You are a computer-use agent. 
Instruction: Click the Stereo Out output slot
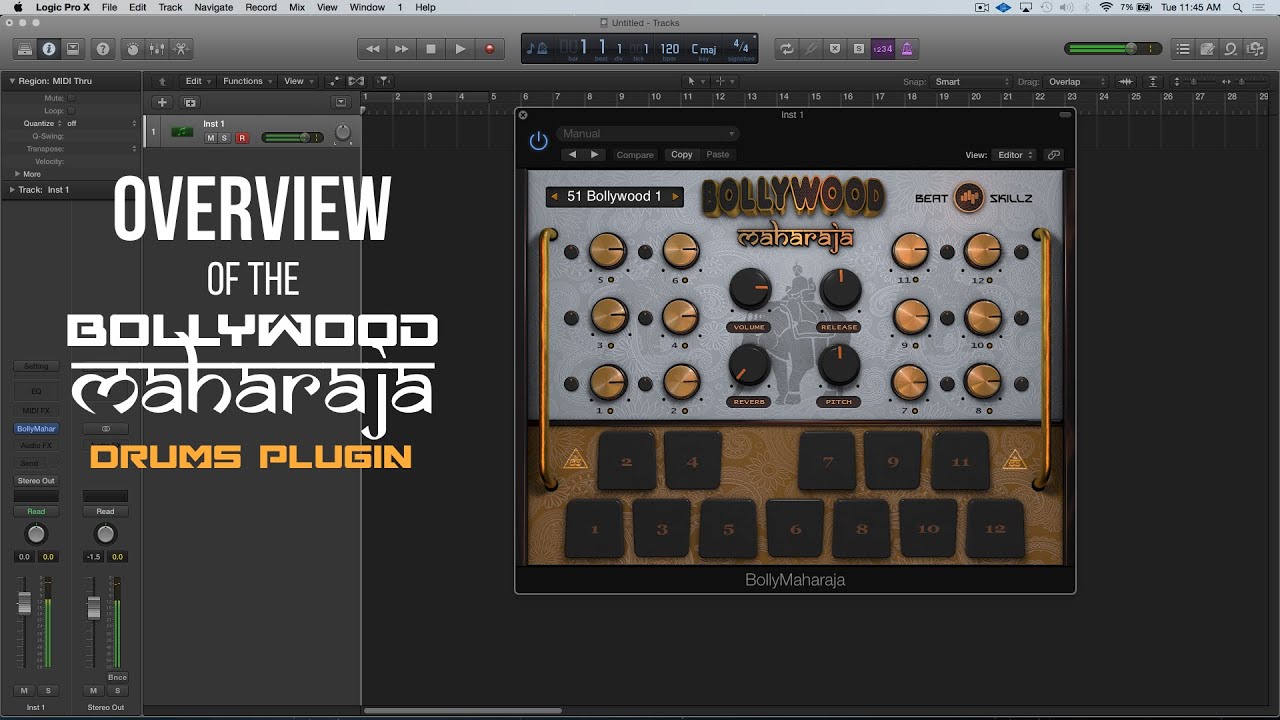pyautogui.click(x=36, y=481)
